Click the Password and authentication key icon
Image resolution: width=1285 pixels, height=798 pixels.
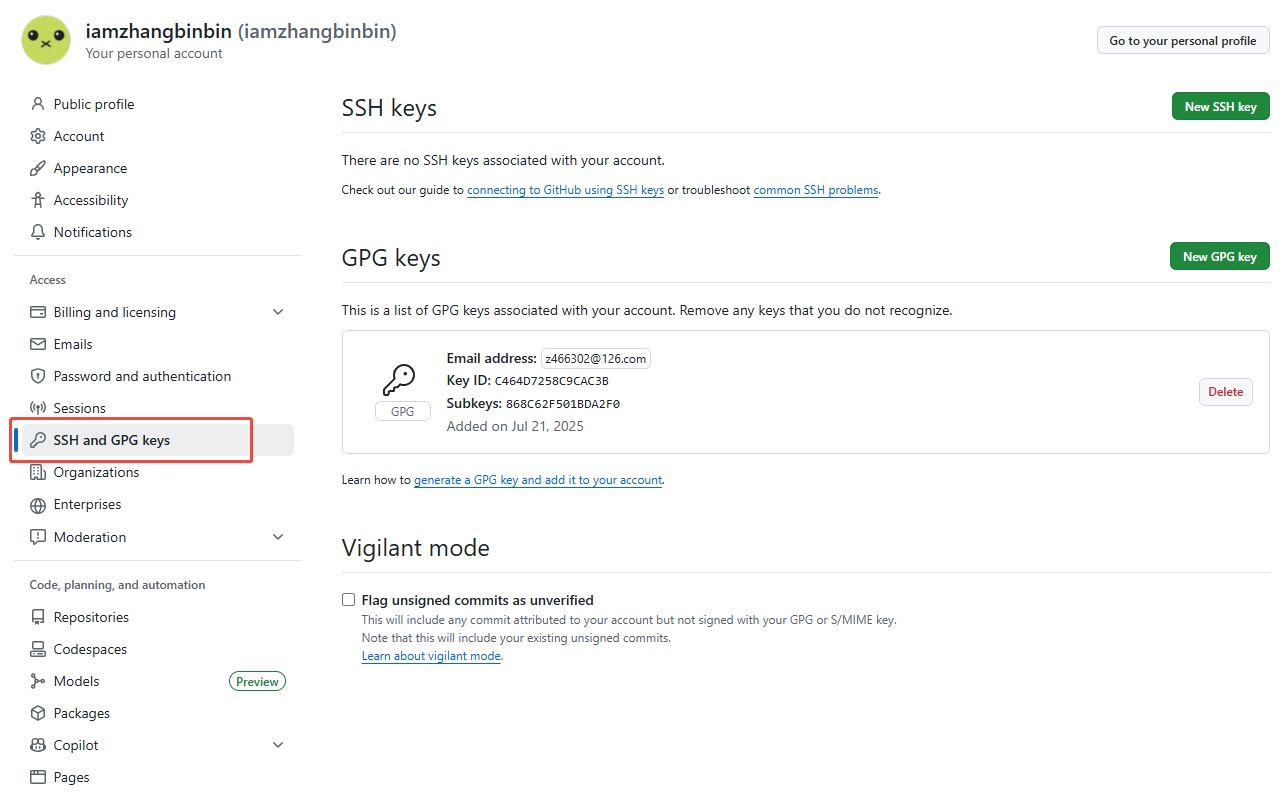pos(37,375)
